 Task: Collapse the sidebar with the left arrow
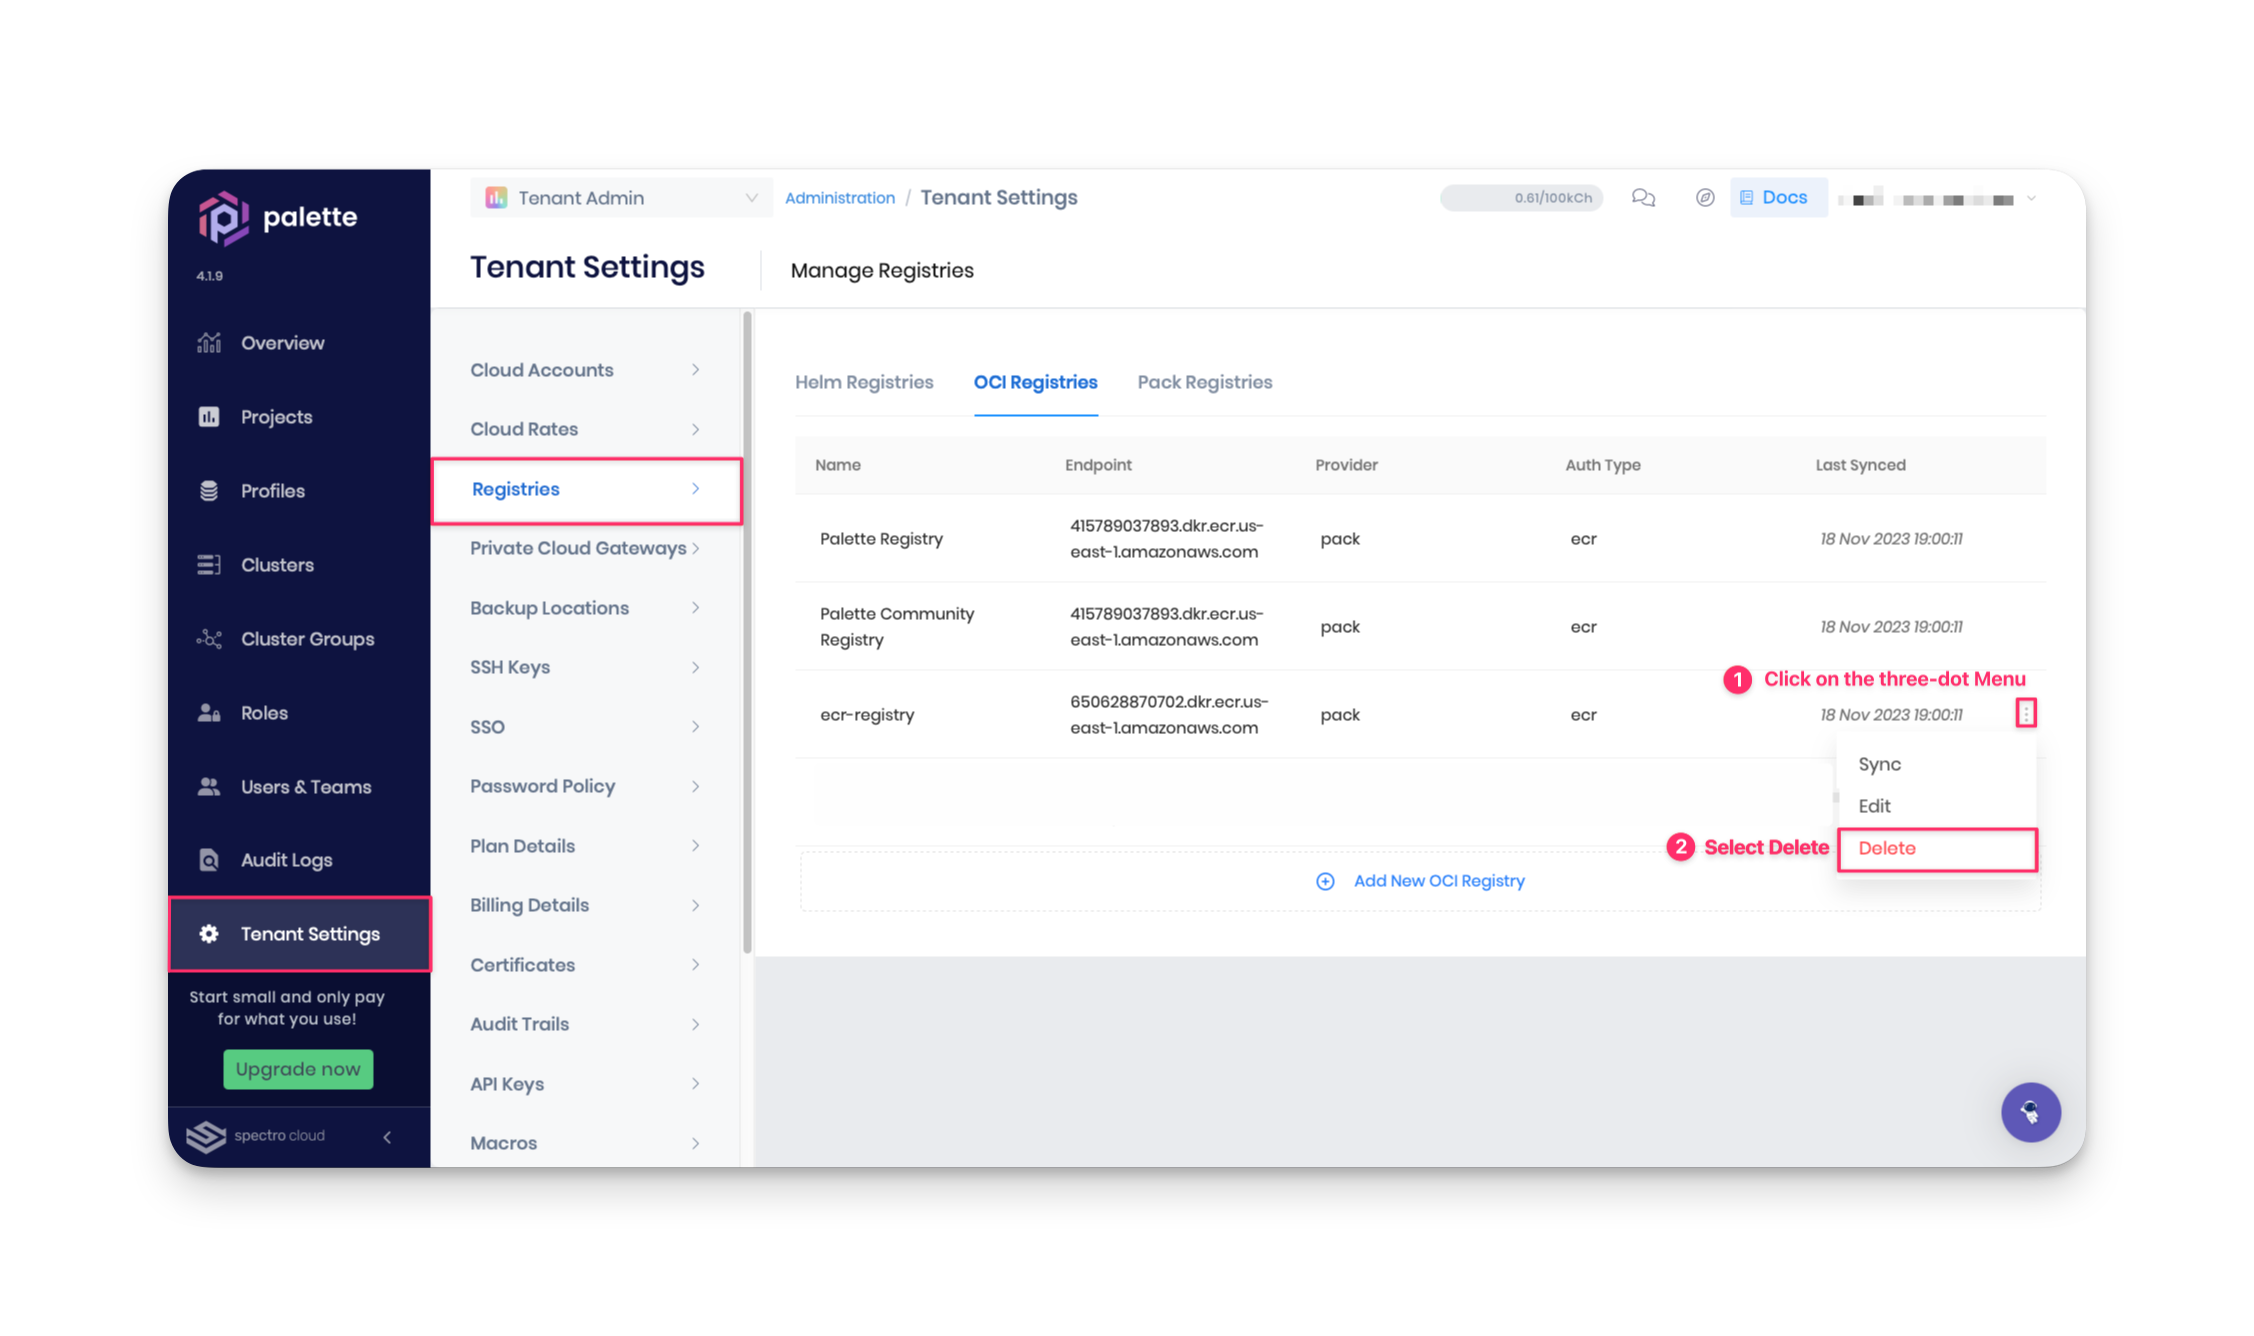pos(388,1137)
